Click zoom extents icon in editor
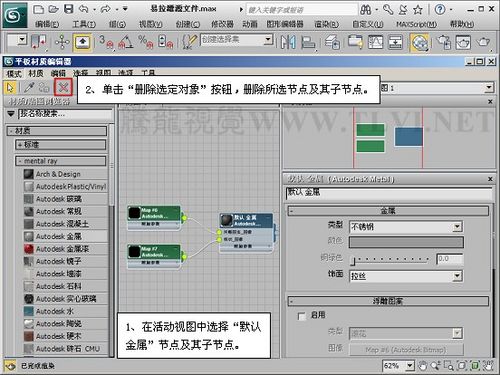Image resolution: width=500 pixels, height=375 pixels. coord(462,366)
